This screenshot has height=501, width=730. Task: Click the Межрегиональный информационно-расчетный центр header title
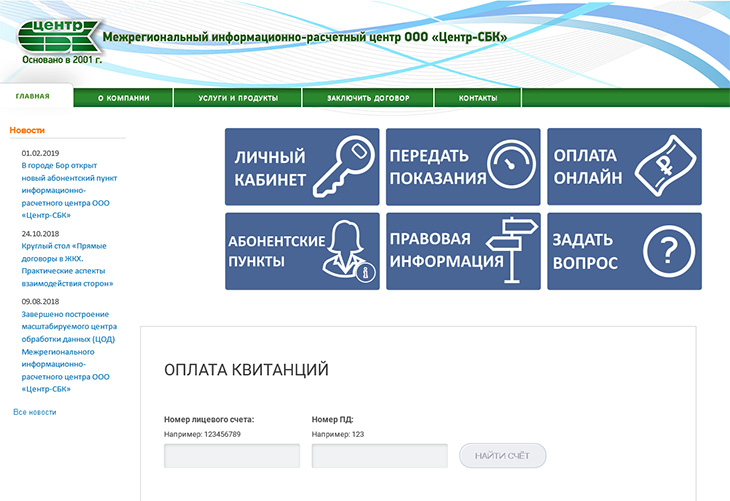click(304, 37)
